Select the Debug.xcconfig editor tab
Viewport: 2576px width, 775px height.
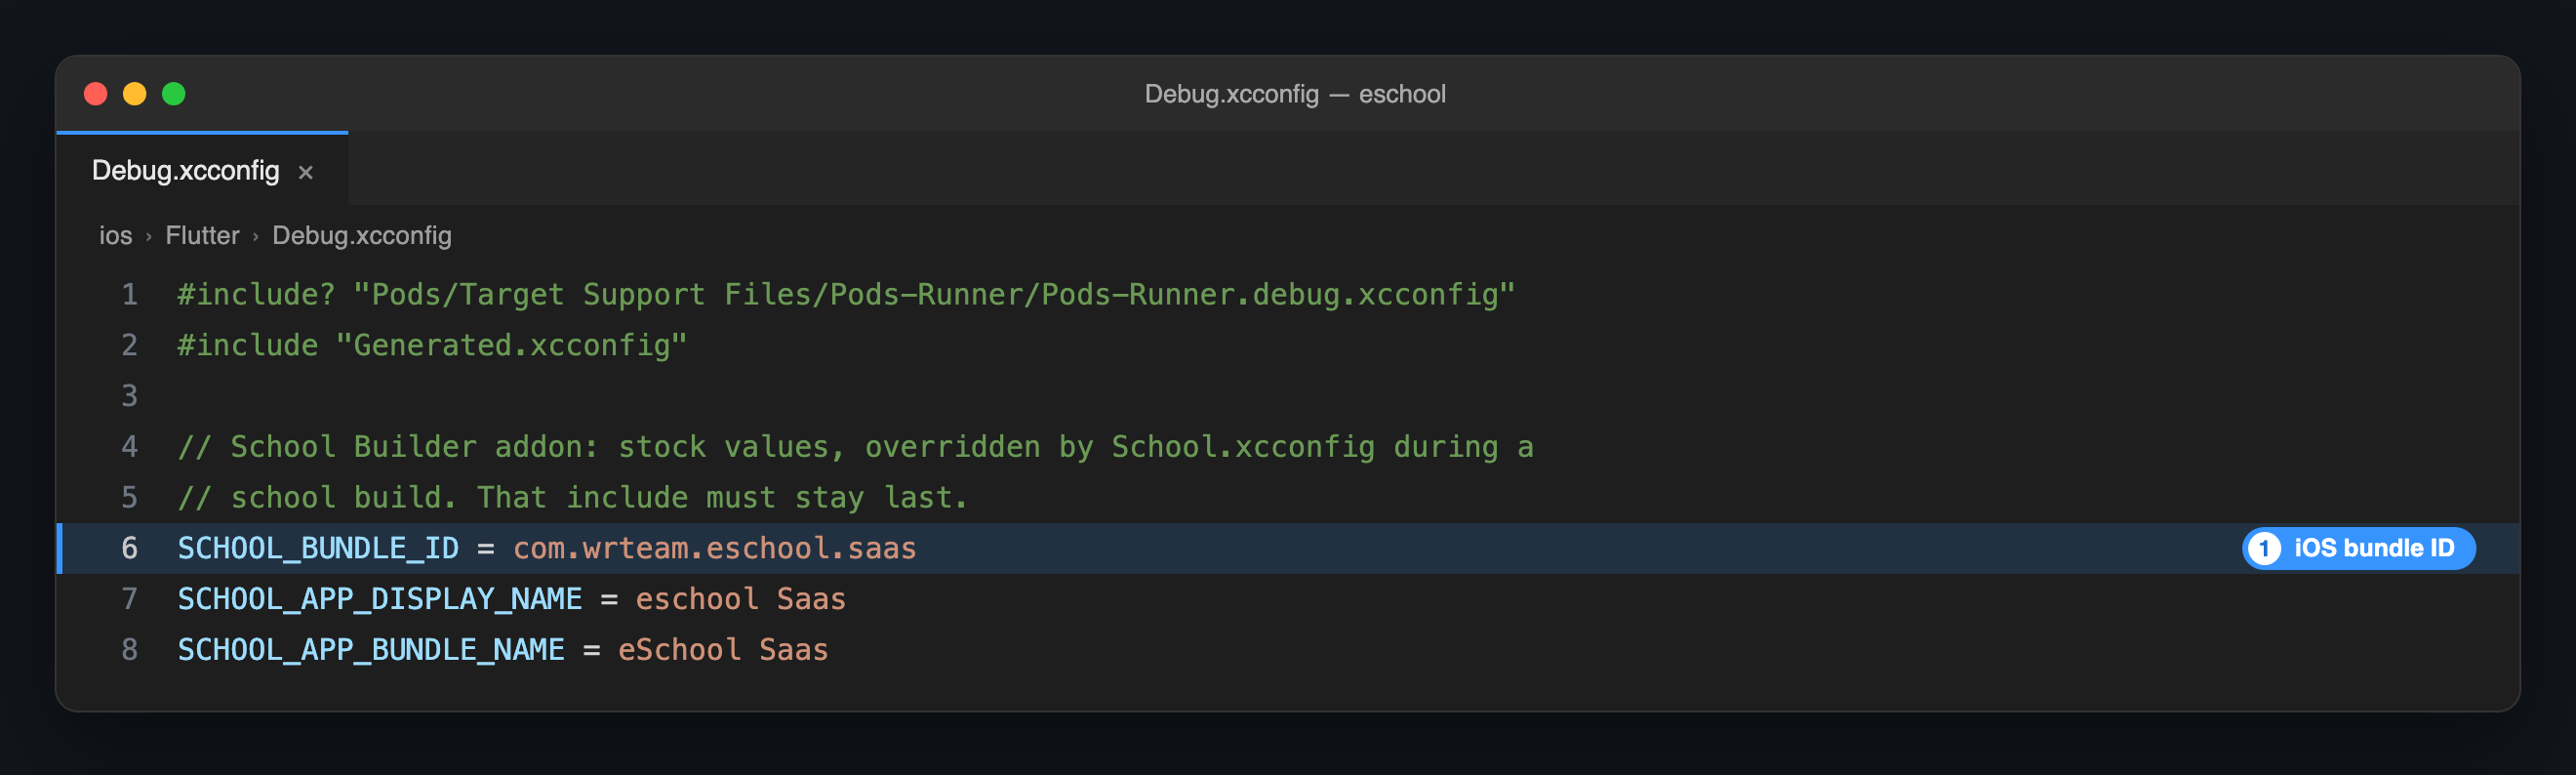pyautogui.click(x=202, y=170)
